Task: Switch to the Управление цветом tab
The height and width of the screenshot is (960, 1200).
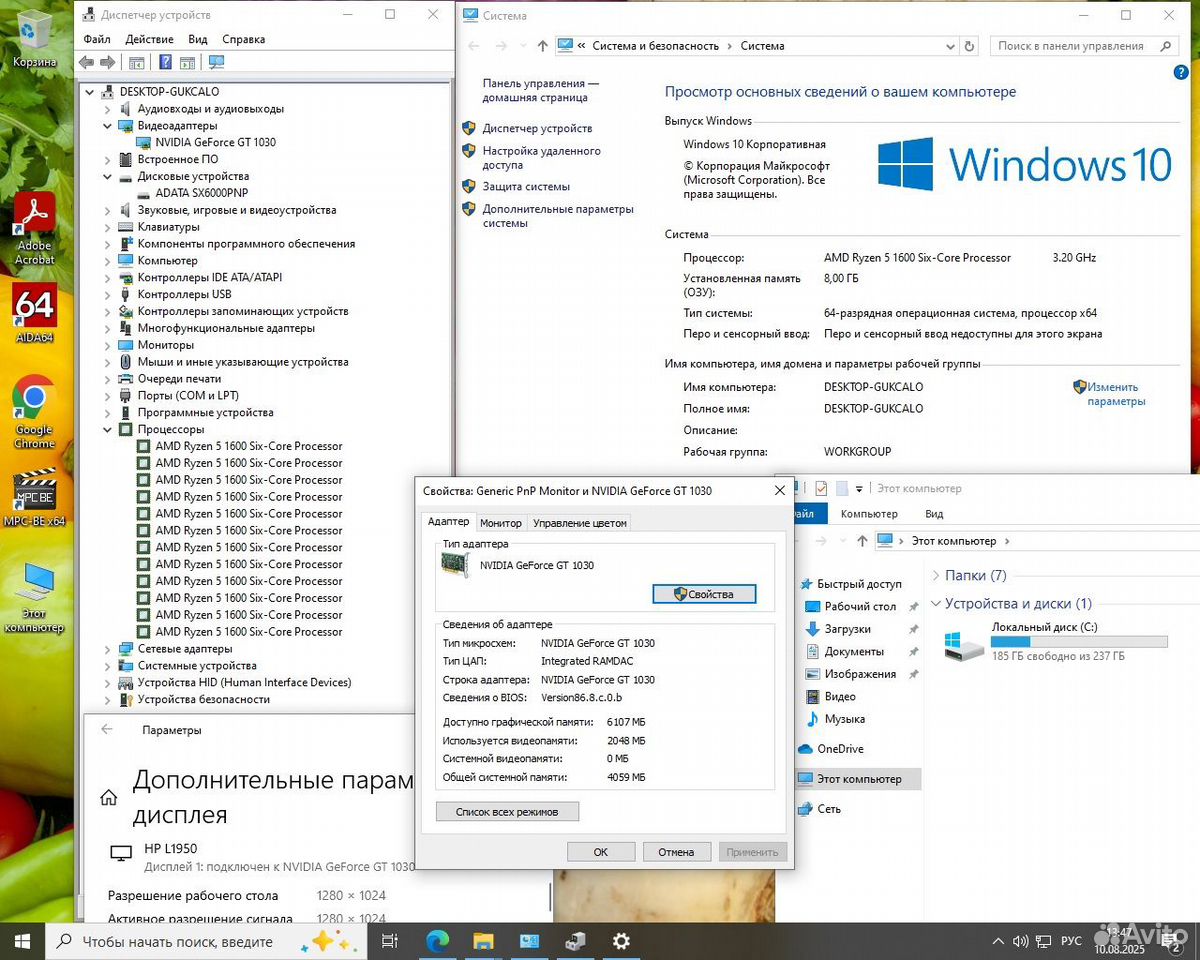Action: (580, 523)
